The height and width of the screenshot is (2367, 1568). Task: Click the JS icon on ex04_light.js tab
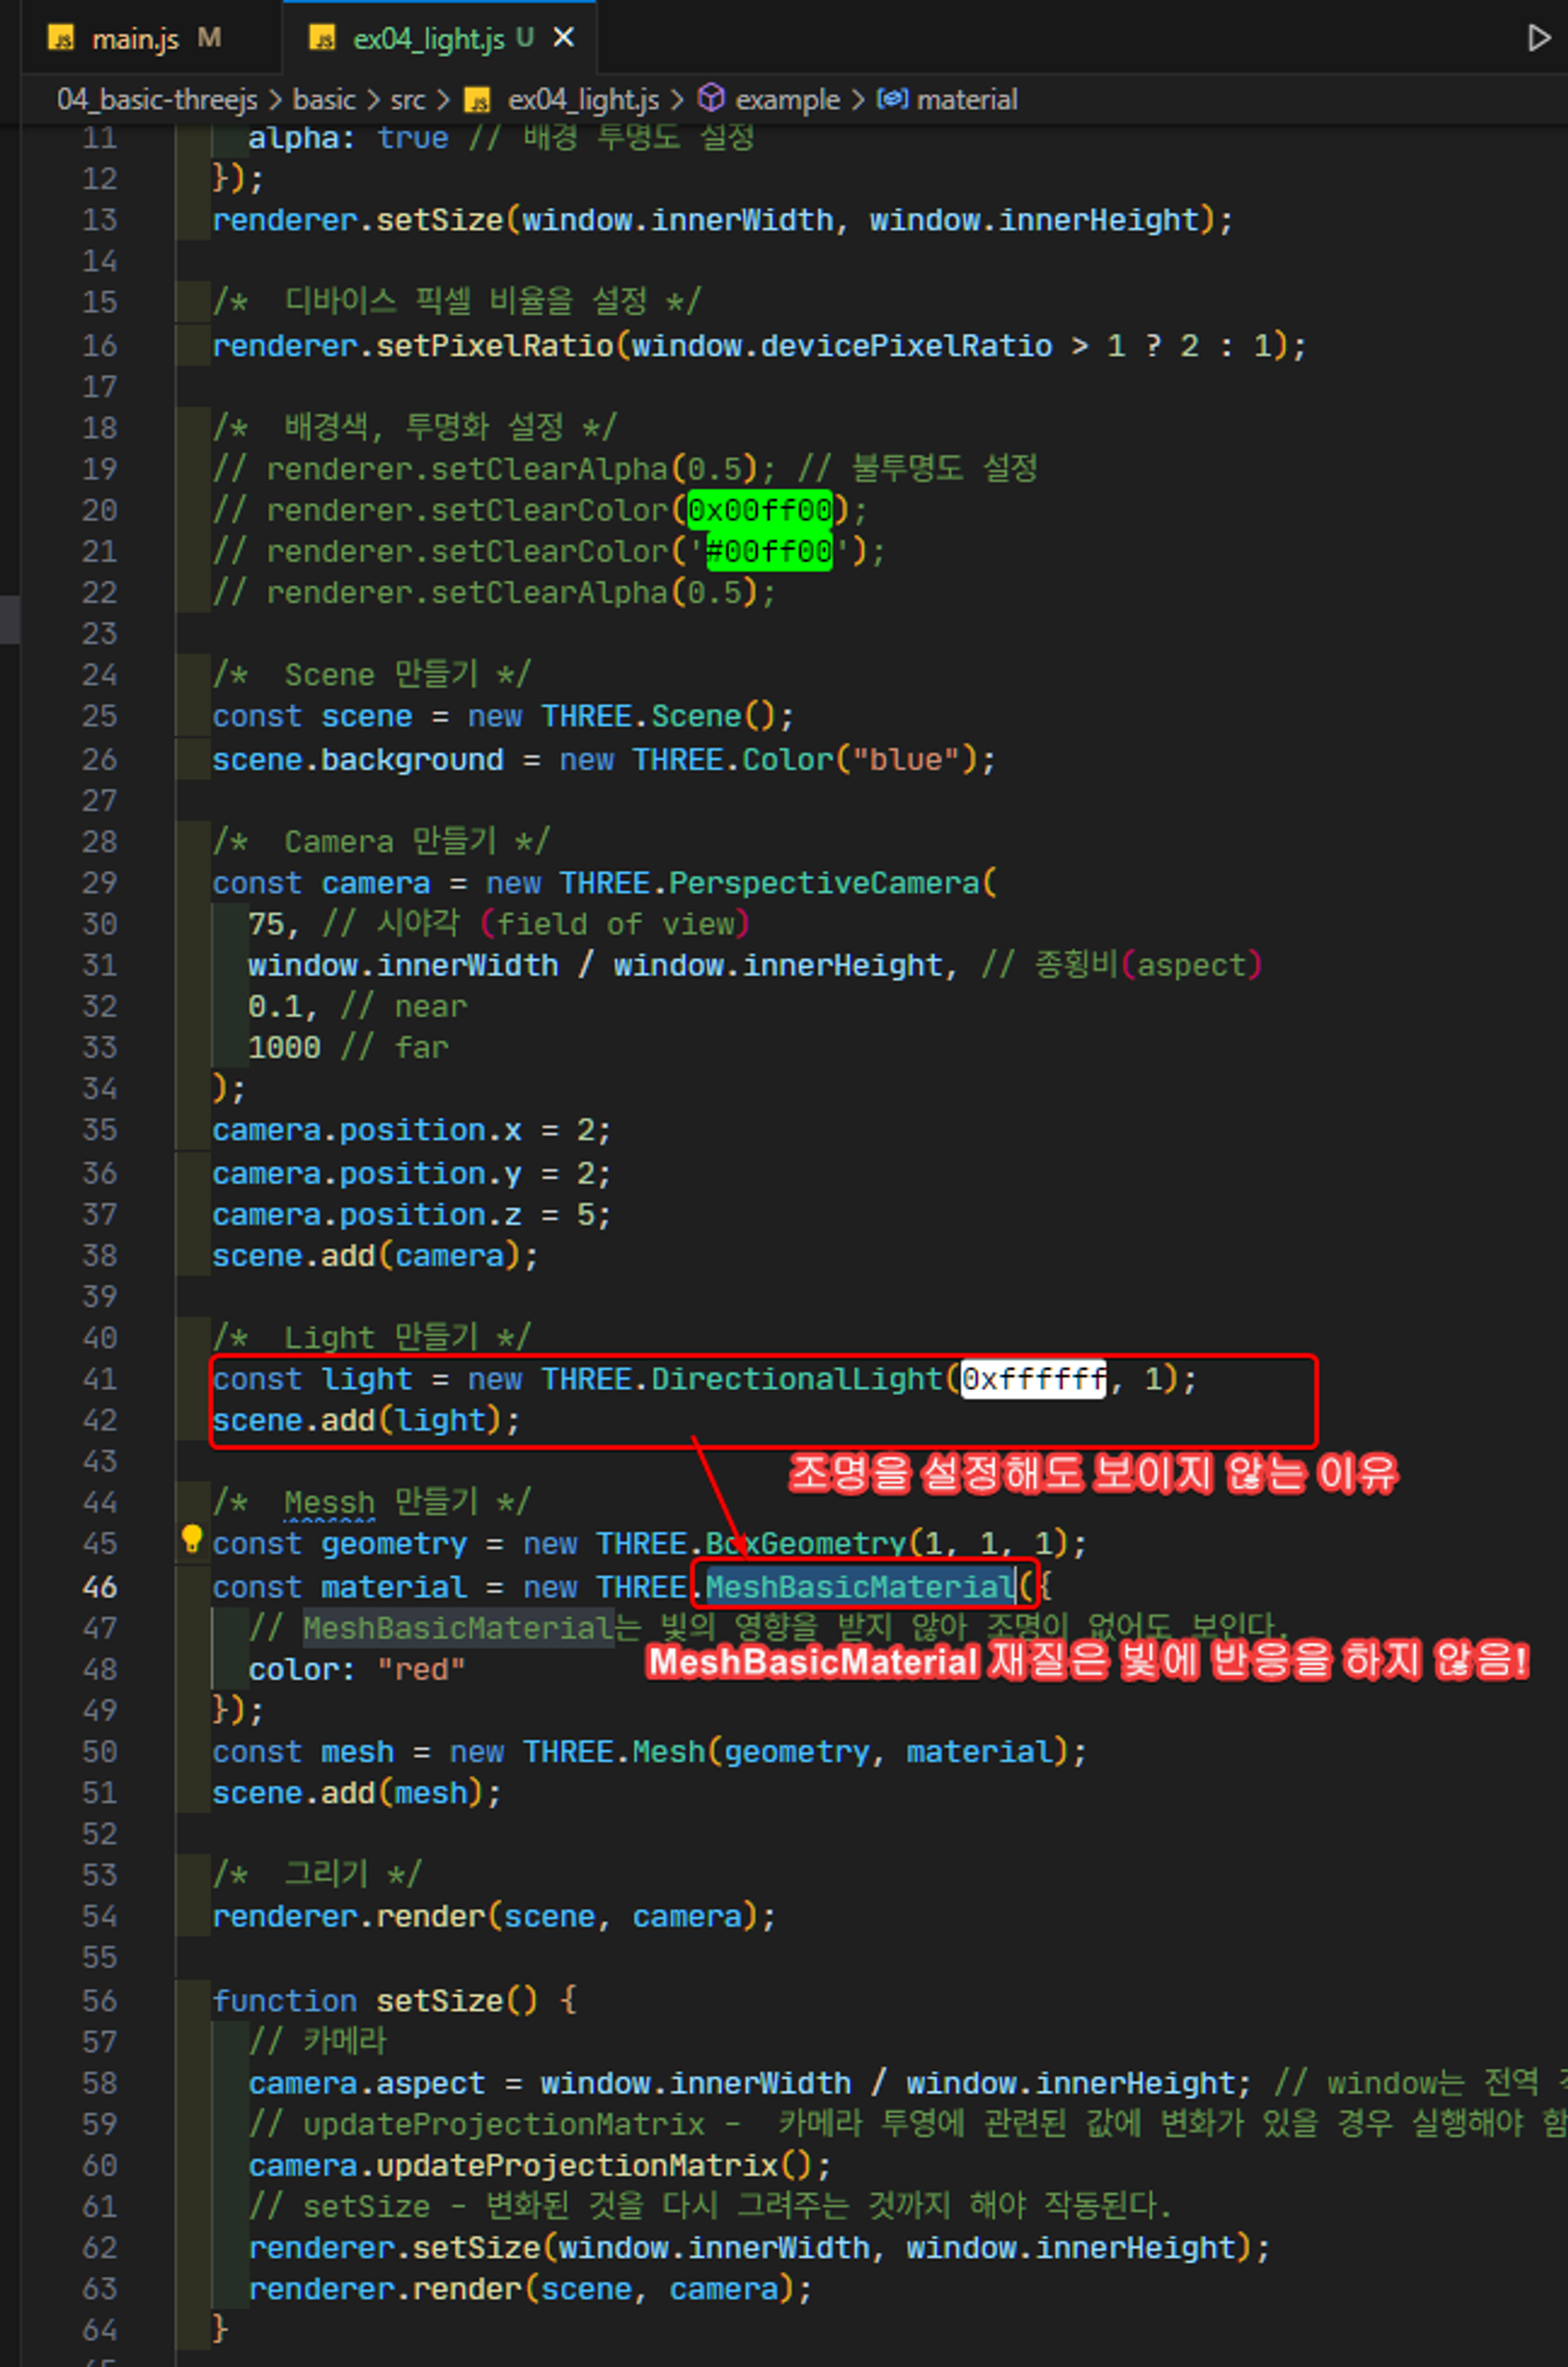[322, 39]
